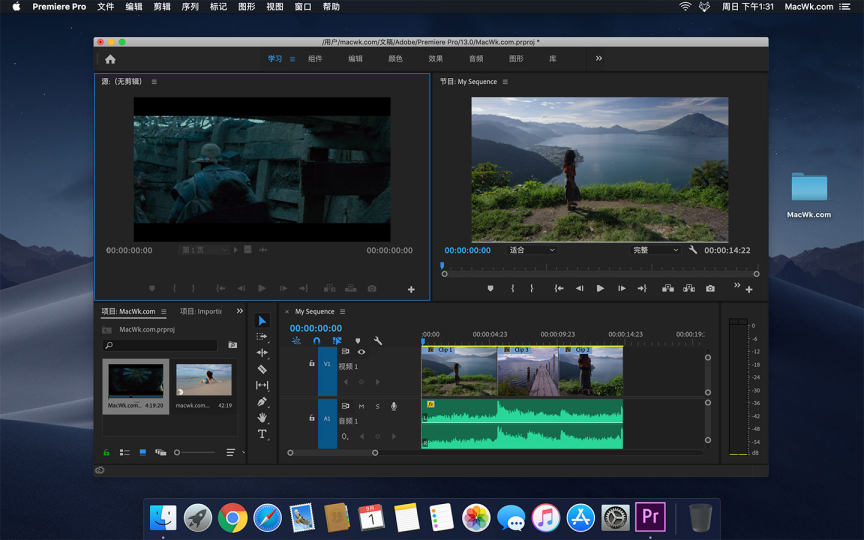Screen dimensions: 864x540
Task: Click new bin icon beside project search
Action: tap(233, 345)
